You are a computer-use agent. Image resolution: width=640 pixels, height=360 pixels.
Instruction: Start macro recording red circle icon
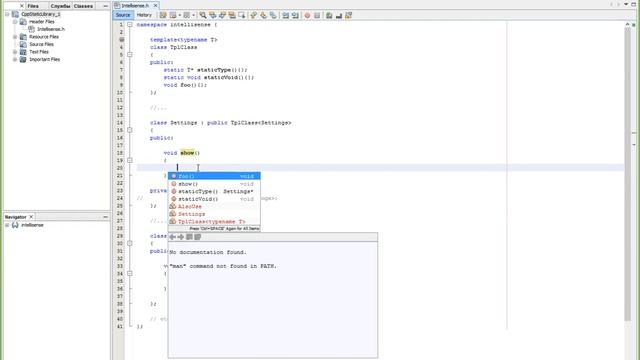(x=307, y=15)
